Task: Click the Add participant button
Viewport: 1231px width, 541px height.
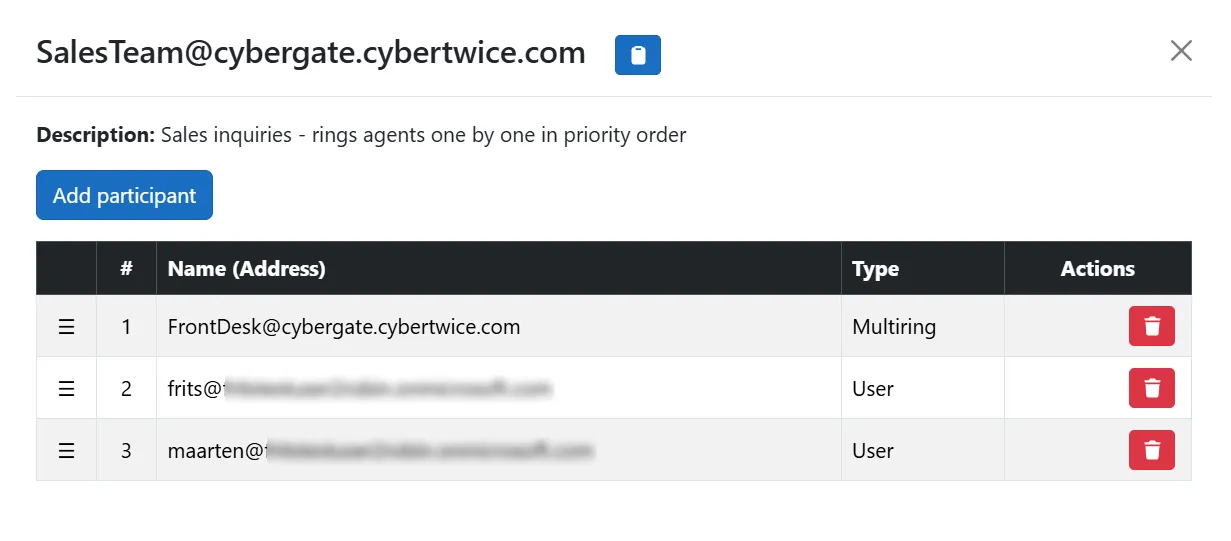Action: coord(124,195)
